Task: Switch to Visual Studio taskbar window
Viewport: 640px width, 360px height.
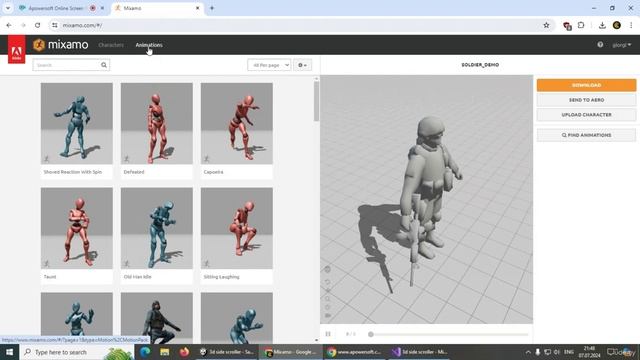Action: coord(420,352)
